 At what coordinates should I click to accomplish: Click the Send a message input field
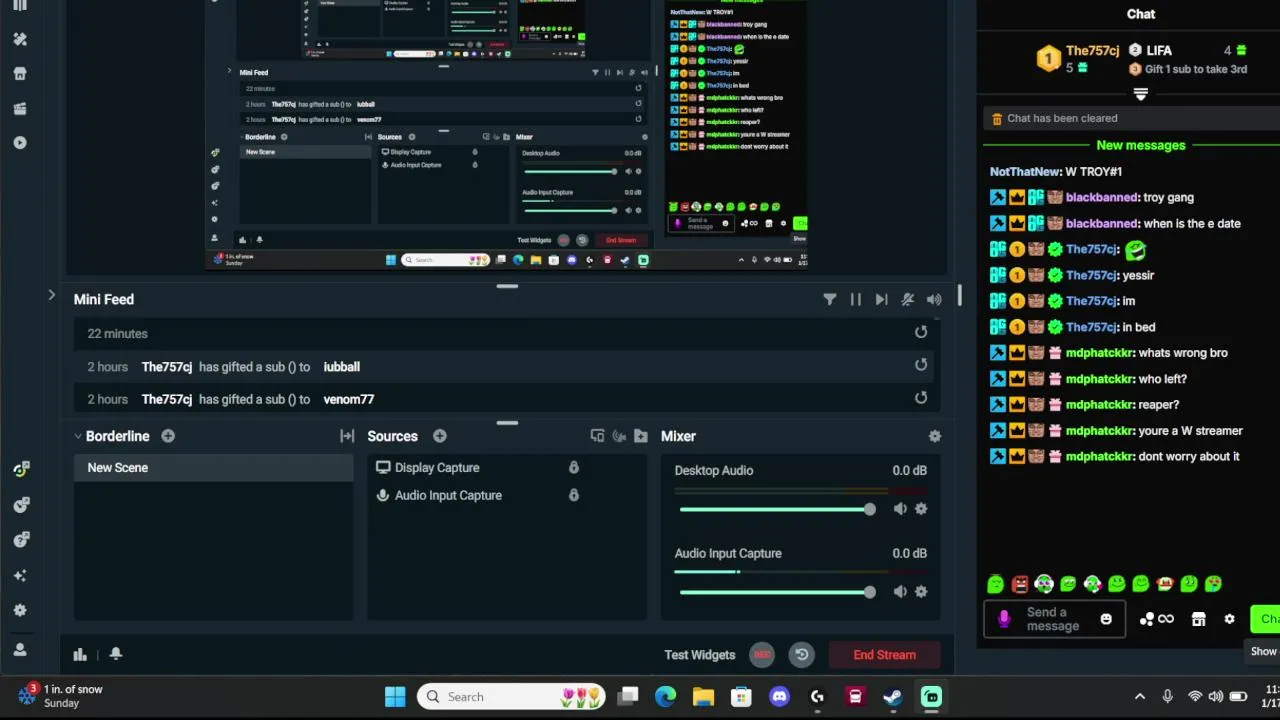click(1053, 620)
